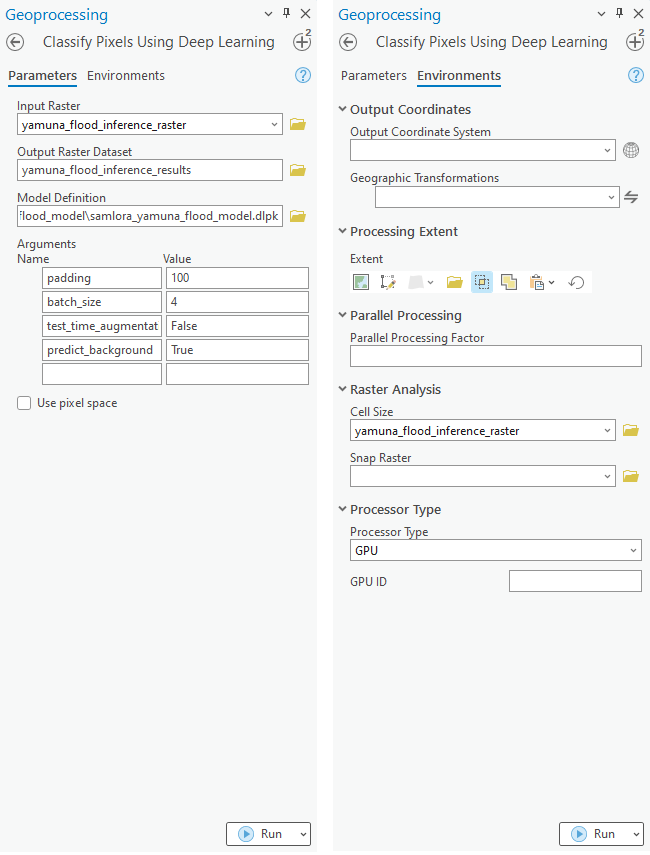Expand the Processor Type dropdown showing GPU
Viewport: 650px width, 855px height.
633,551
